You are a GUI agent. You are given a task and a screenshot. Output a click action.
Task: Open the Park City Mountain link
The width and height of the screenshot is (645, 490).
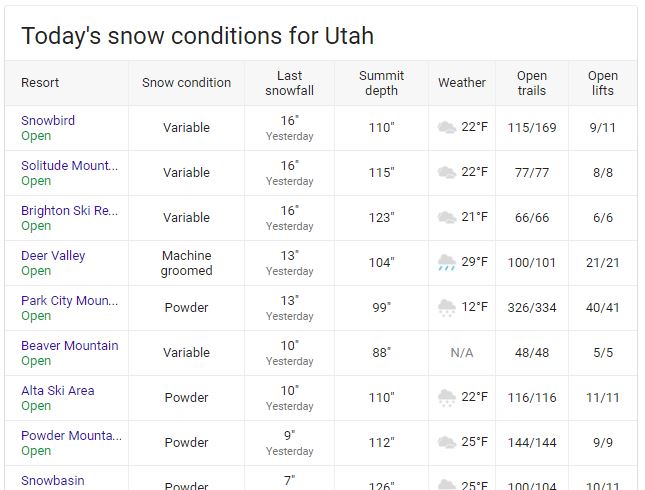[x=70, y=301]
